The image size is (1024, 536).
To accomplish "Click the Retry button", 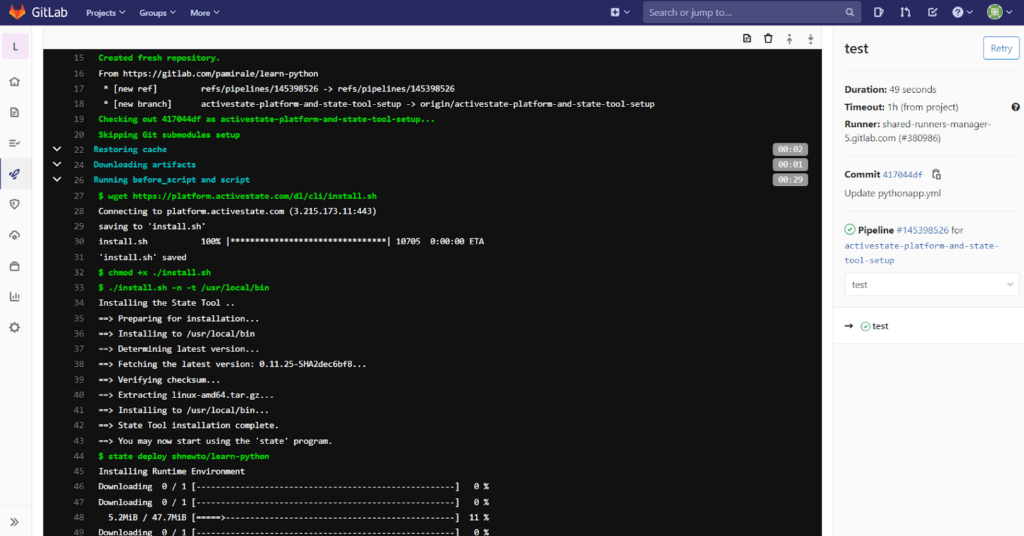I will coord(1001,48).
